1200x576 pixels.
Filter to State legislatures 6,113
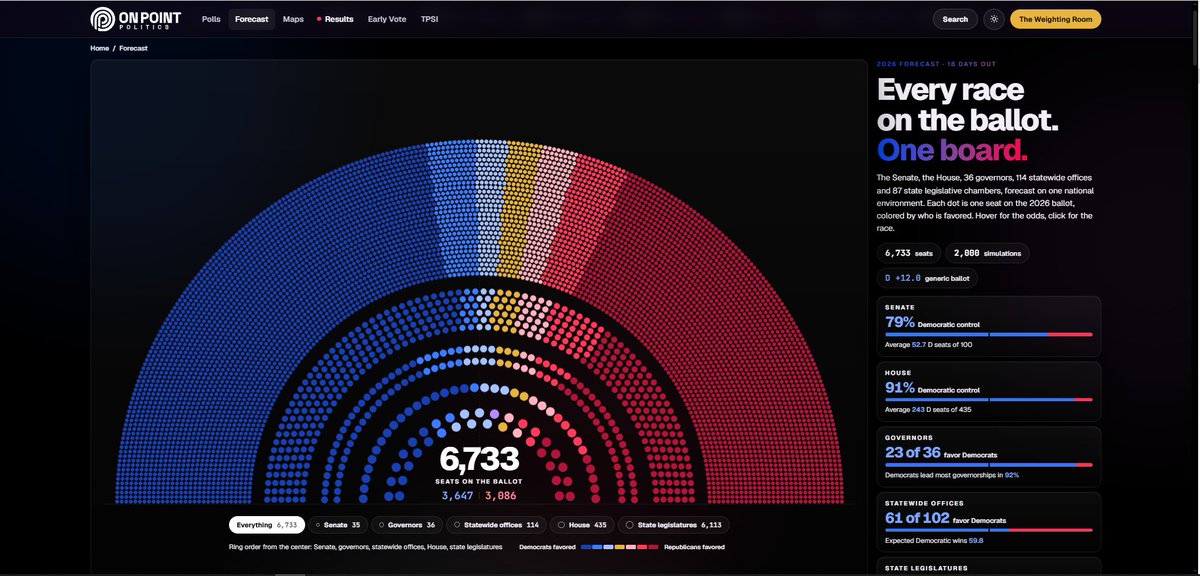pyautogui.click(x=674, y=524)
